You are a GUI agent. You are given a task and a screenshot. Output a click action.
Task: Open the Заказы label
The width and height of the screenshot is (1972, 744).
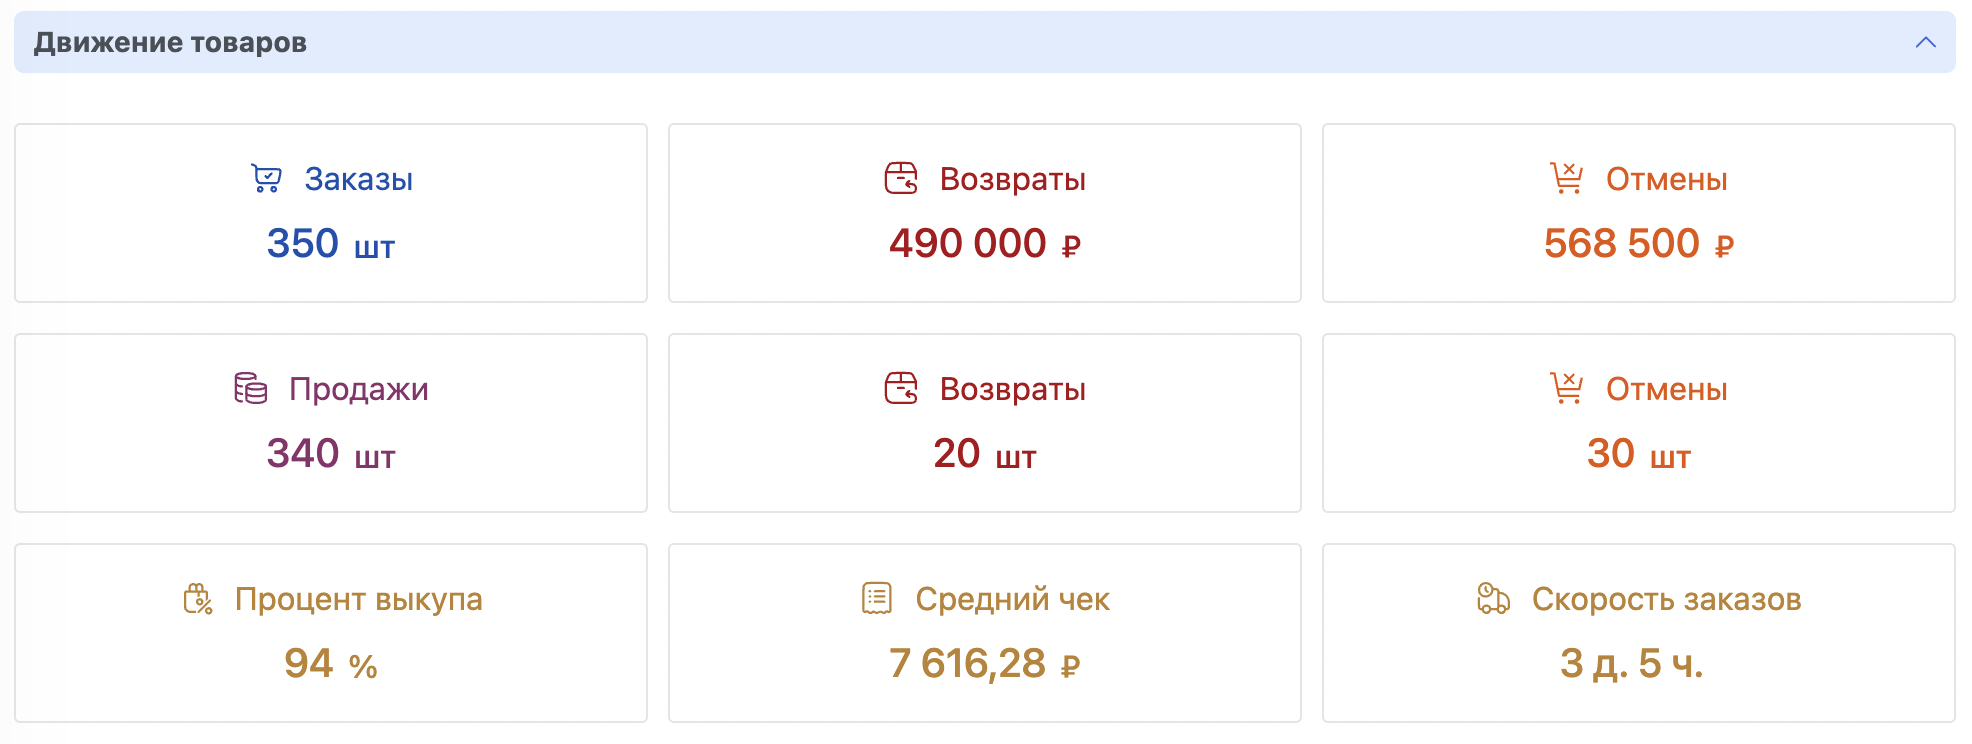click(x=359, y=179)
